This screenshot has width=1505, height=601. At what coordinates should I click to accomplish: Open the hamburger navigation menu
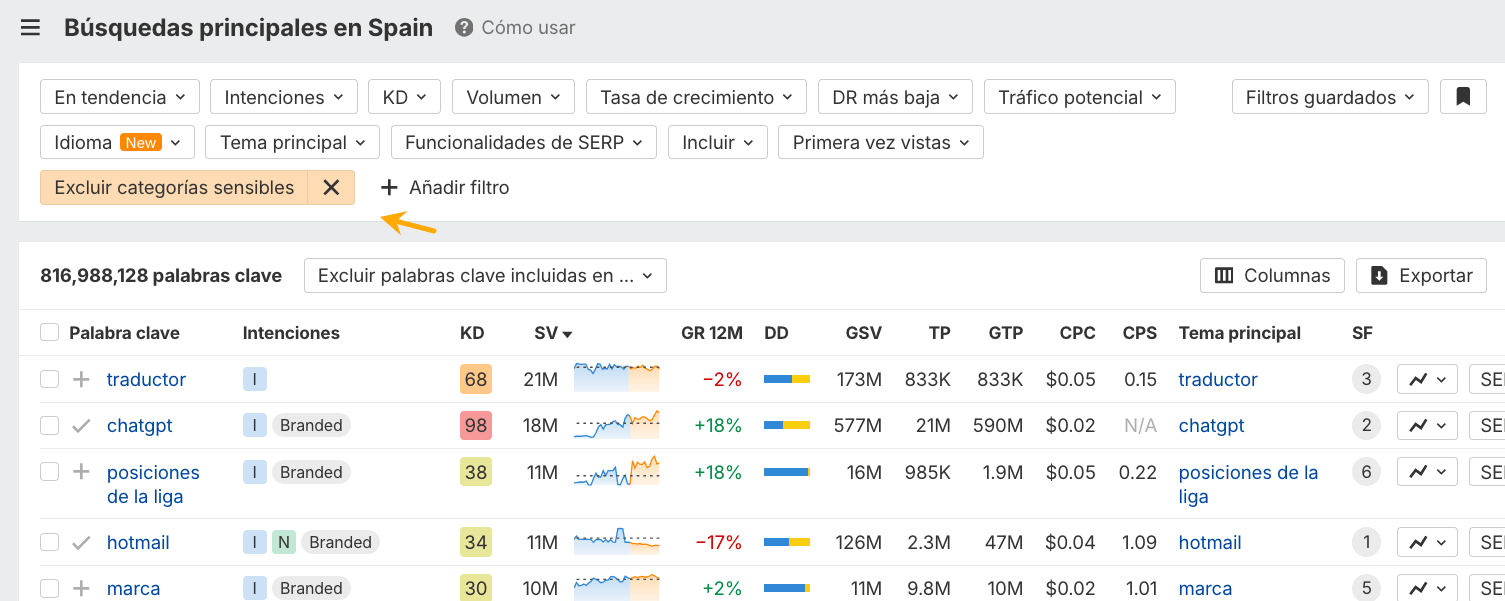(29, 27)
